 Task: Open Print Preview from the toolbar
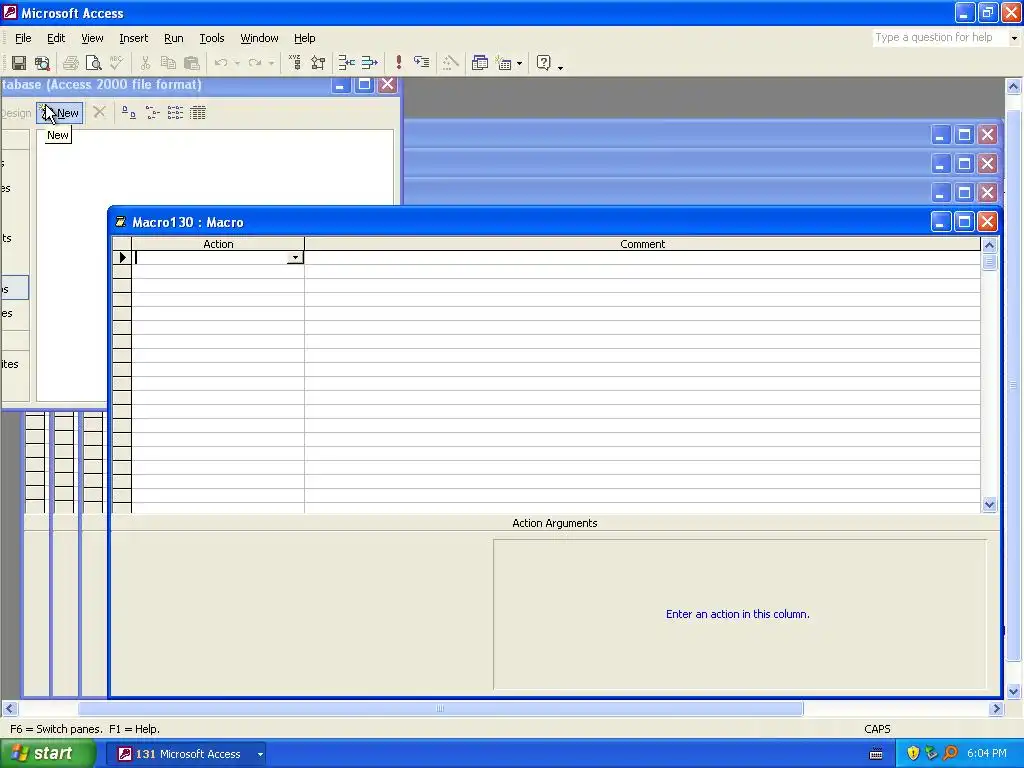click(93, 63)
